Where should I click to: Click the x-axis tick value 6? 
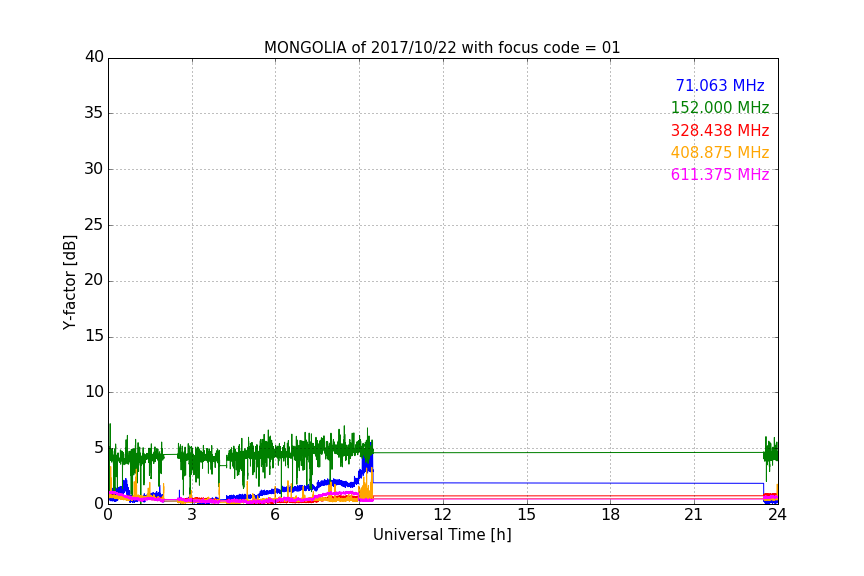pyautogui.click(x=276, y=515)
